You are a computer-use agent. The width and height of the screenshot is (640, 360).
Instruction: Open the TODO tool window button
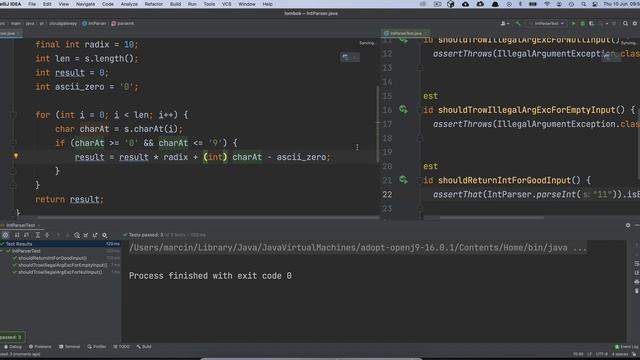121,347
